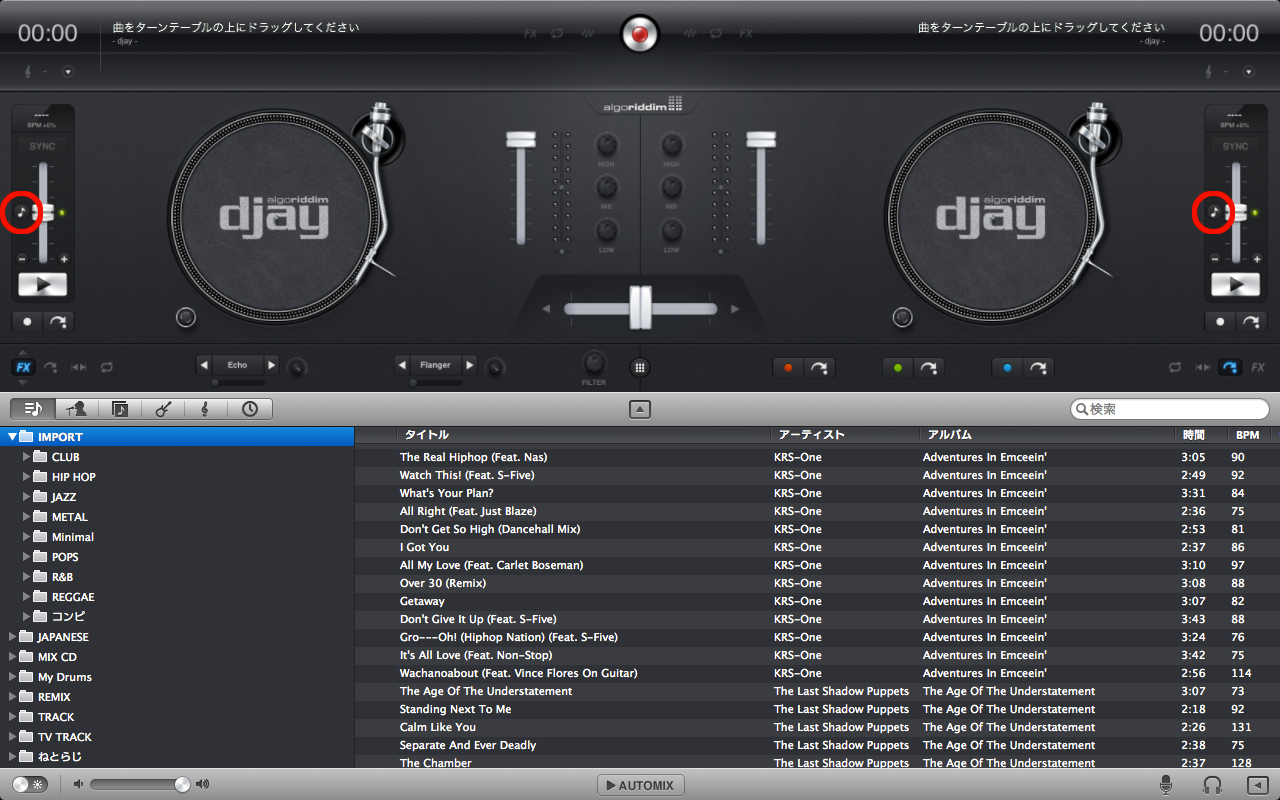The width and height of the screenshot is (1280, 800).
Task: Start recording with the red record button
Action: [x=640, y=34]
